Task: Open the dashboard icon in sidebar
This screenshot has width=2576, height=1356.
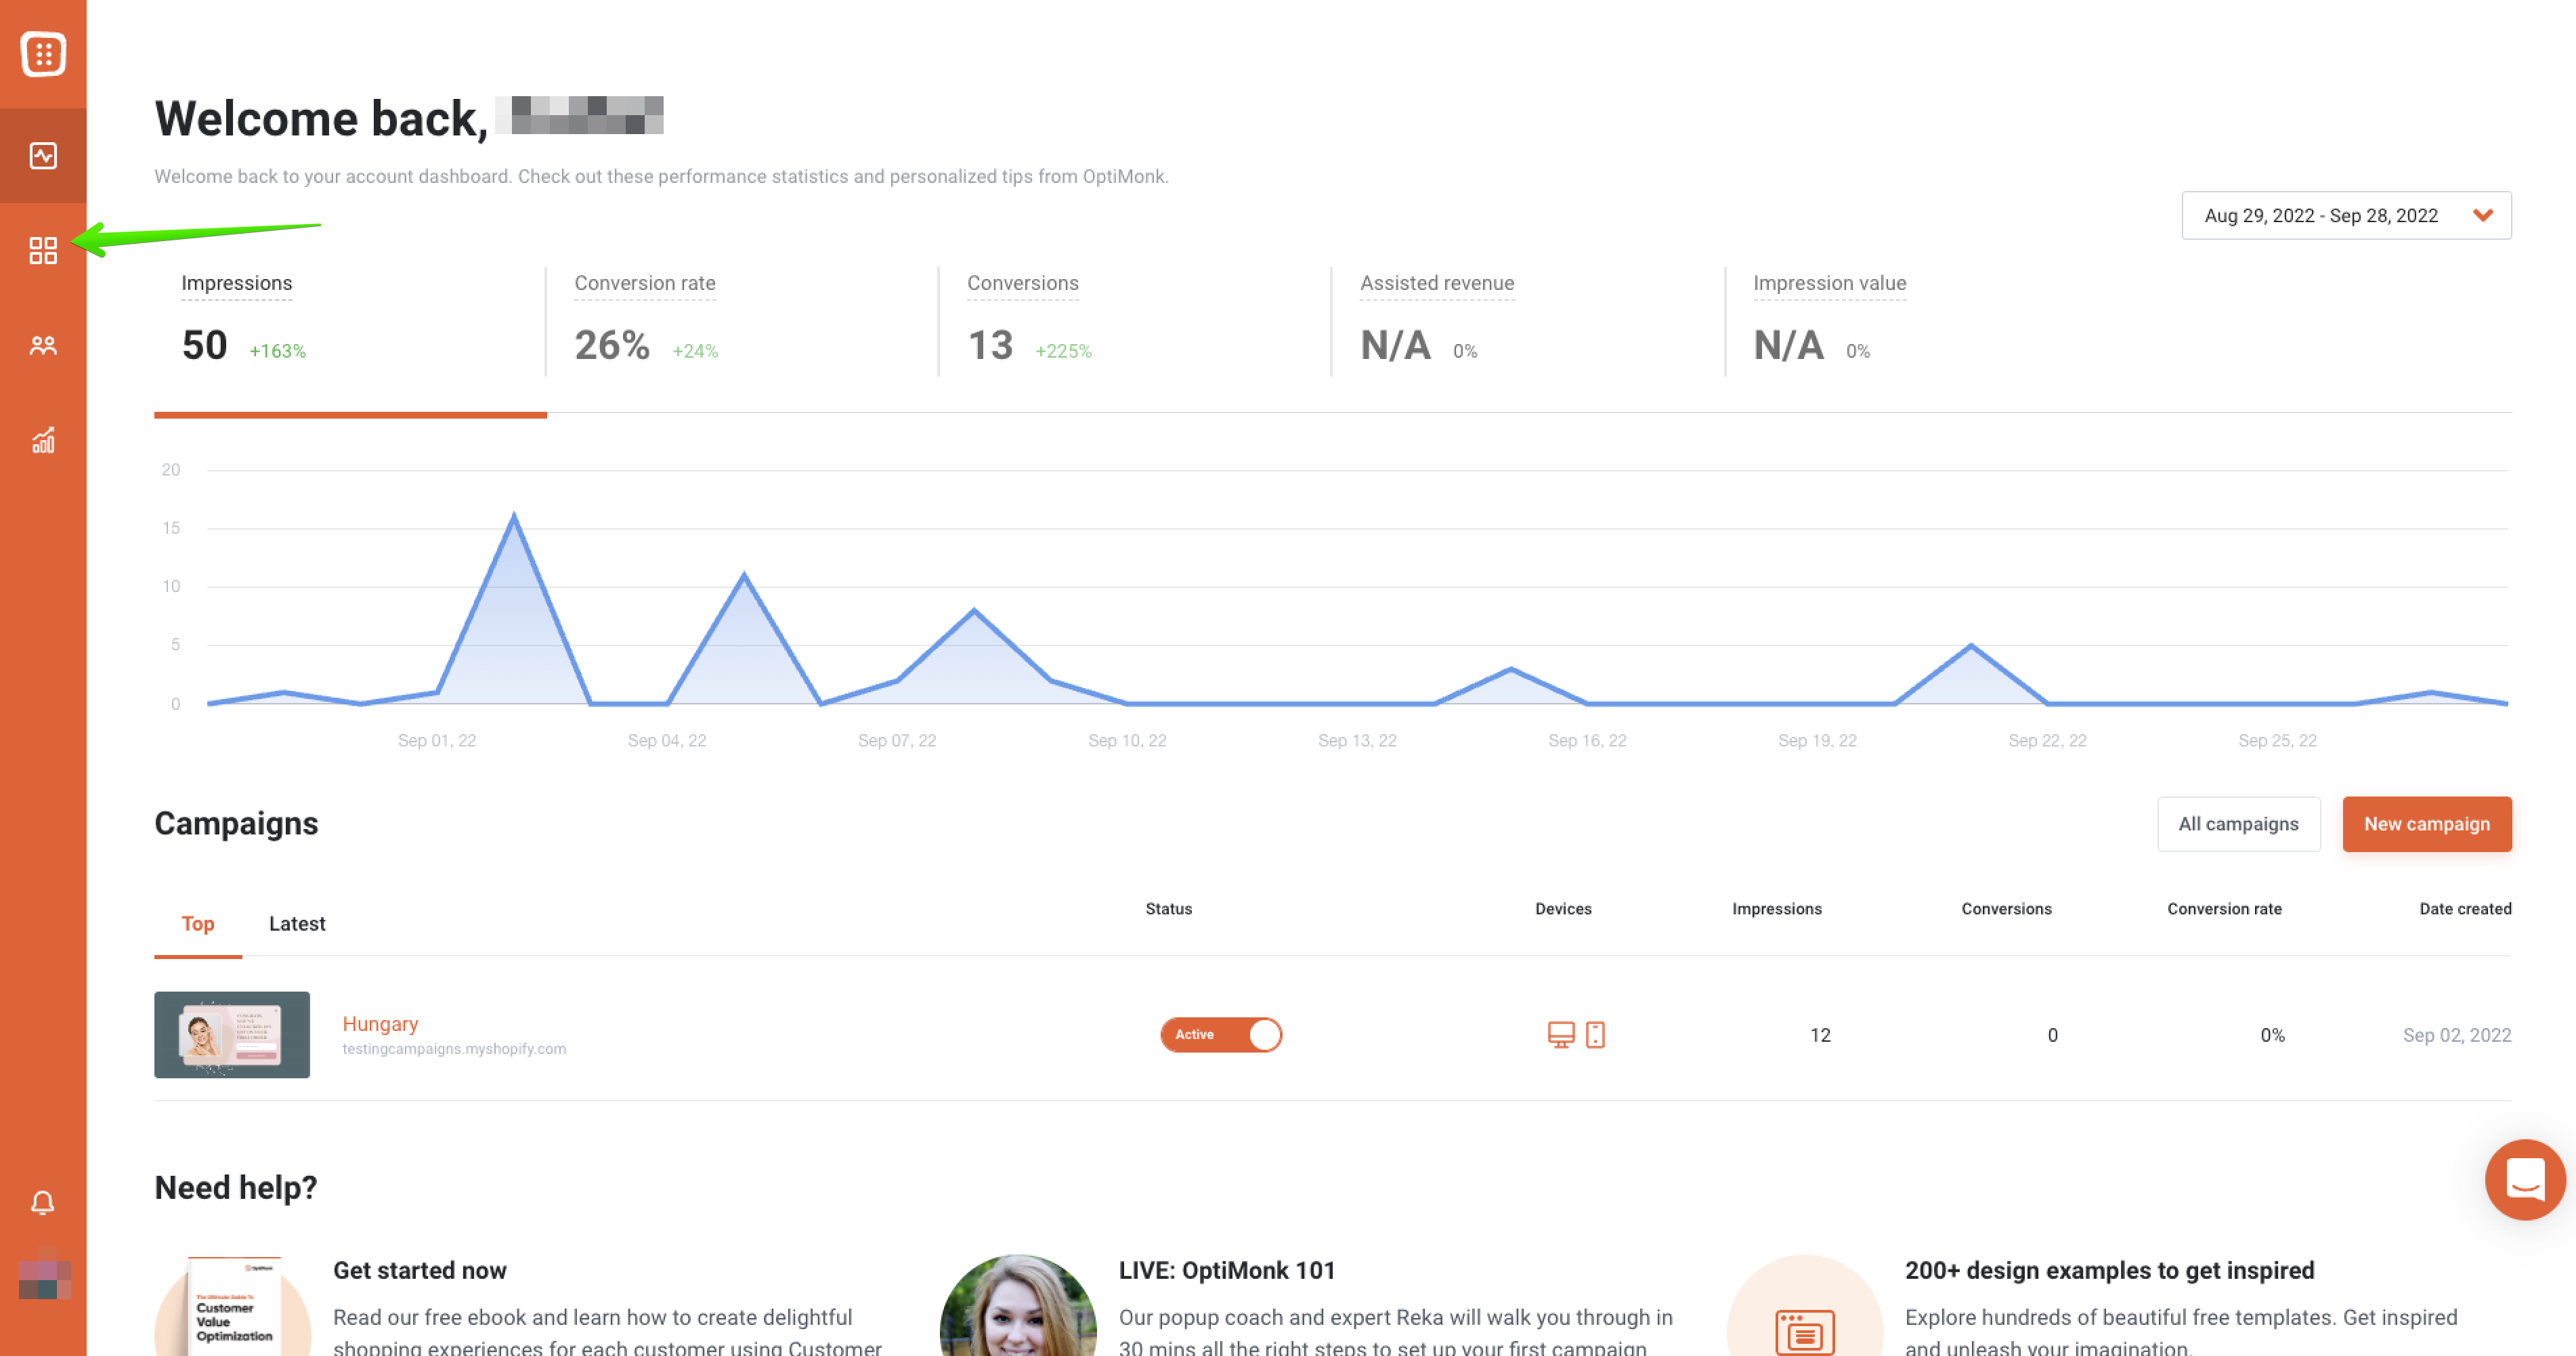Action: pyautogui.click(x=43, y=156)
